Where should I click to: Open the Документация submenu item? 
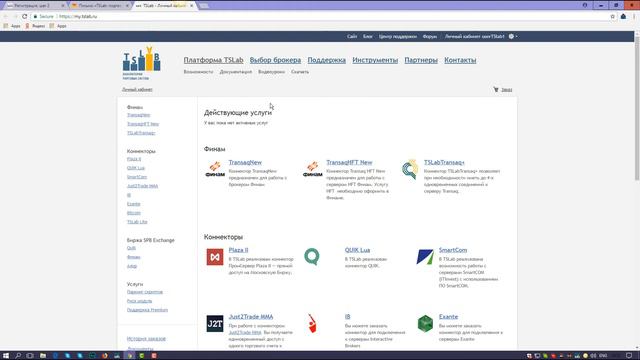236,72
